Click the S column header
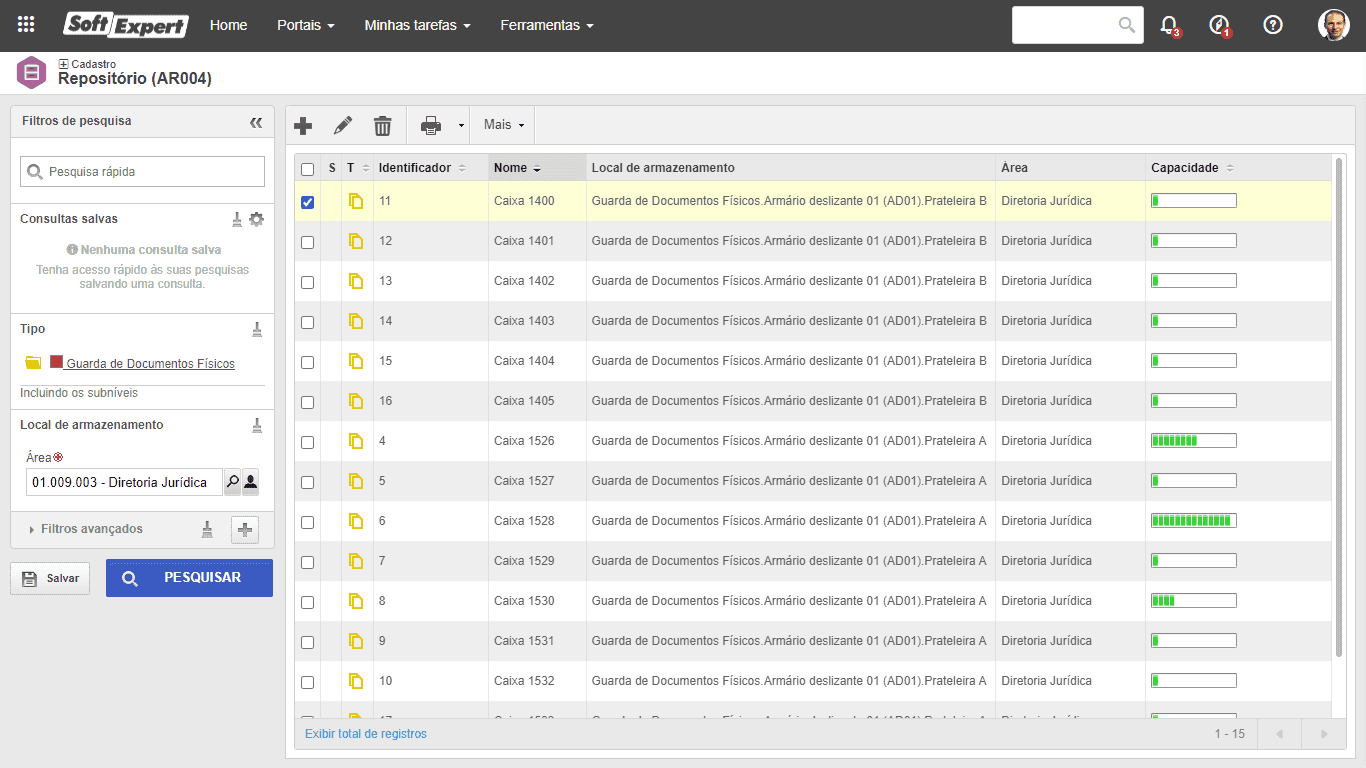This screenshot has height=768, width=1366. [332, 168]
